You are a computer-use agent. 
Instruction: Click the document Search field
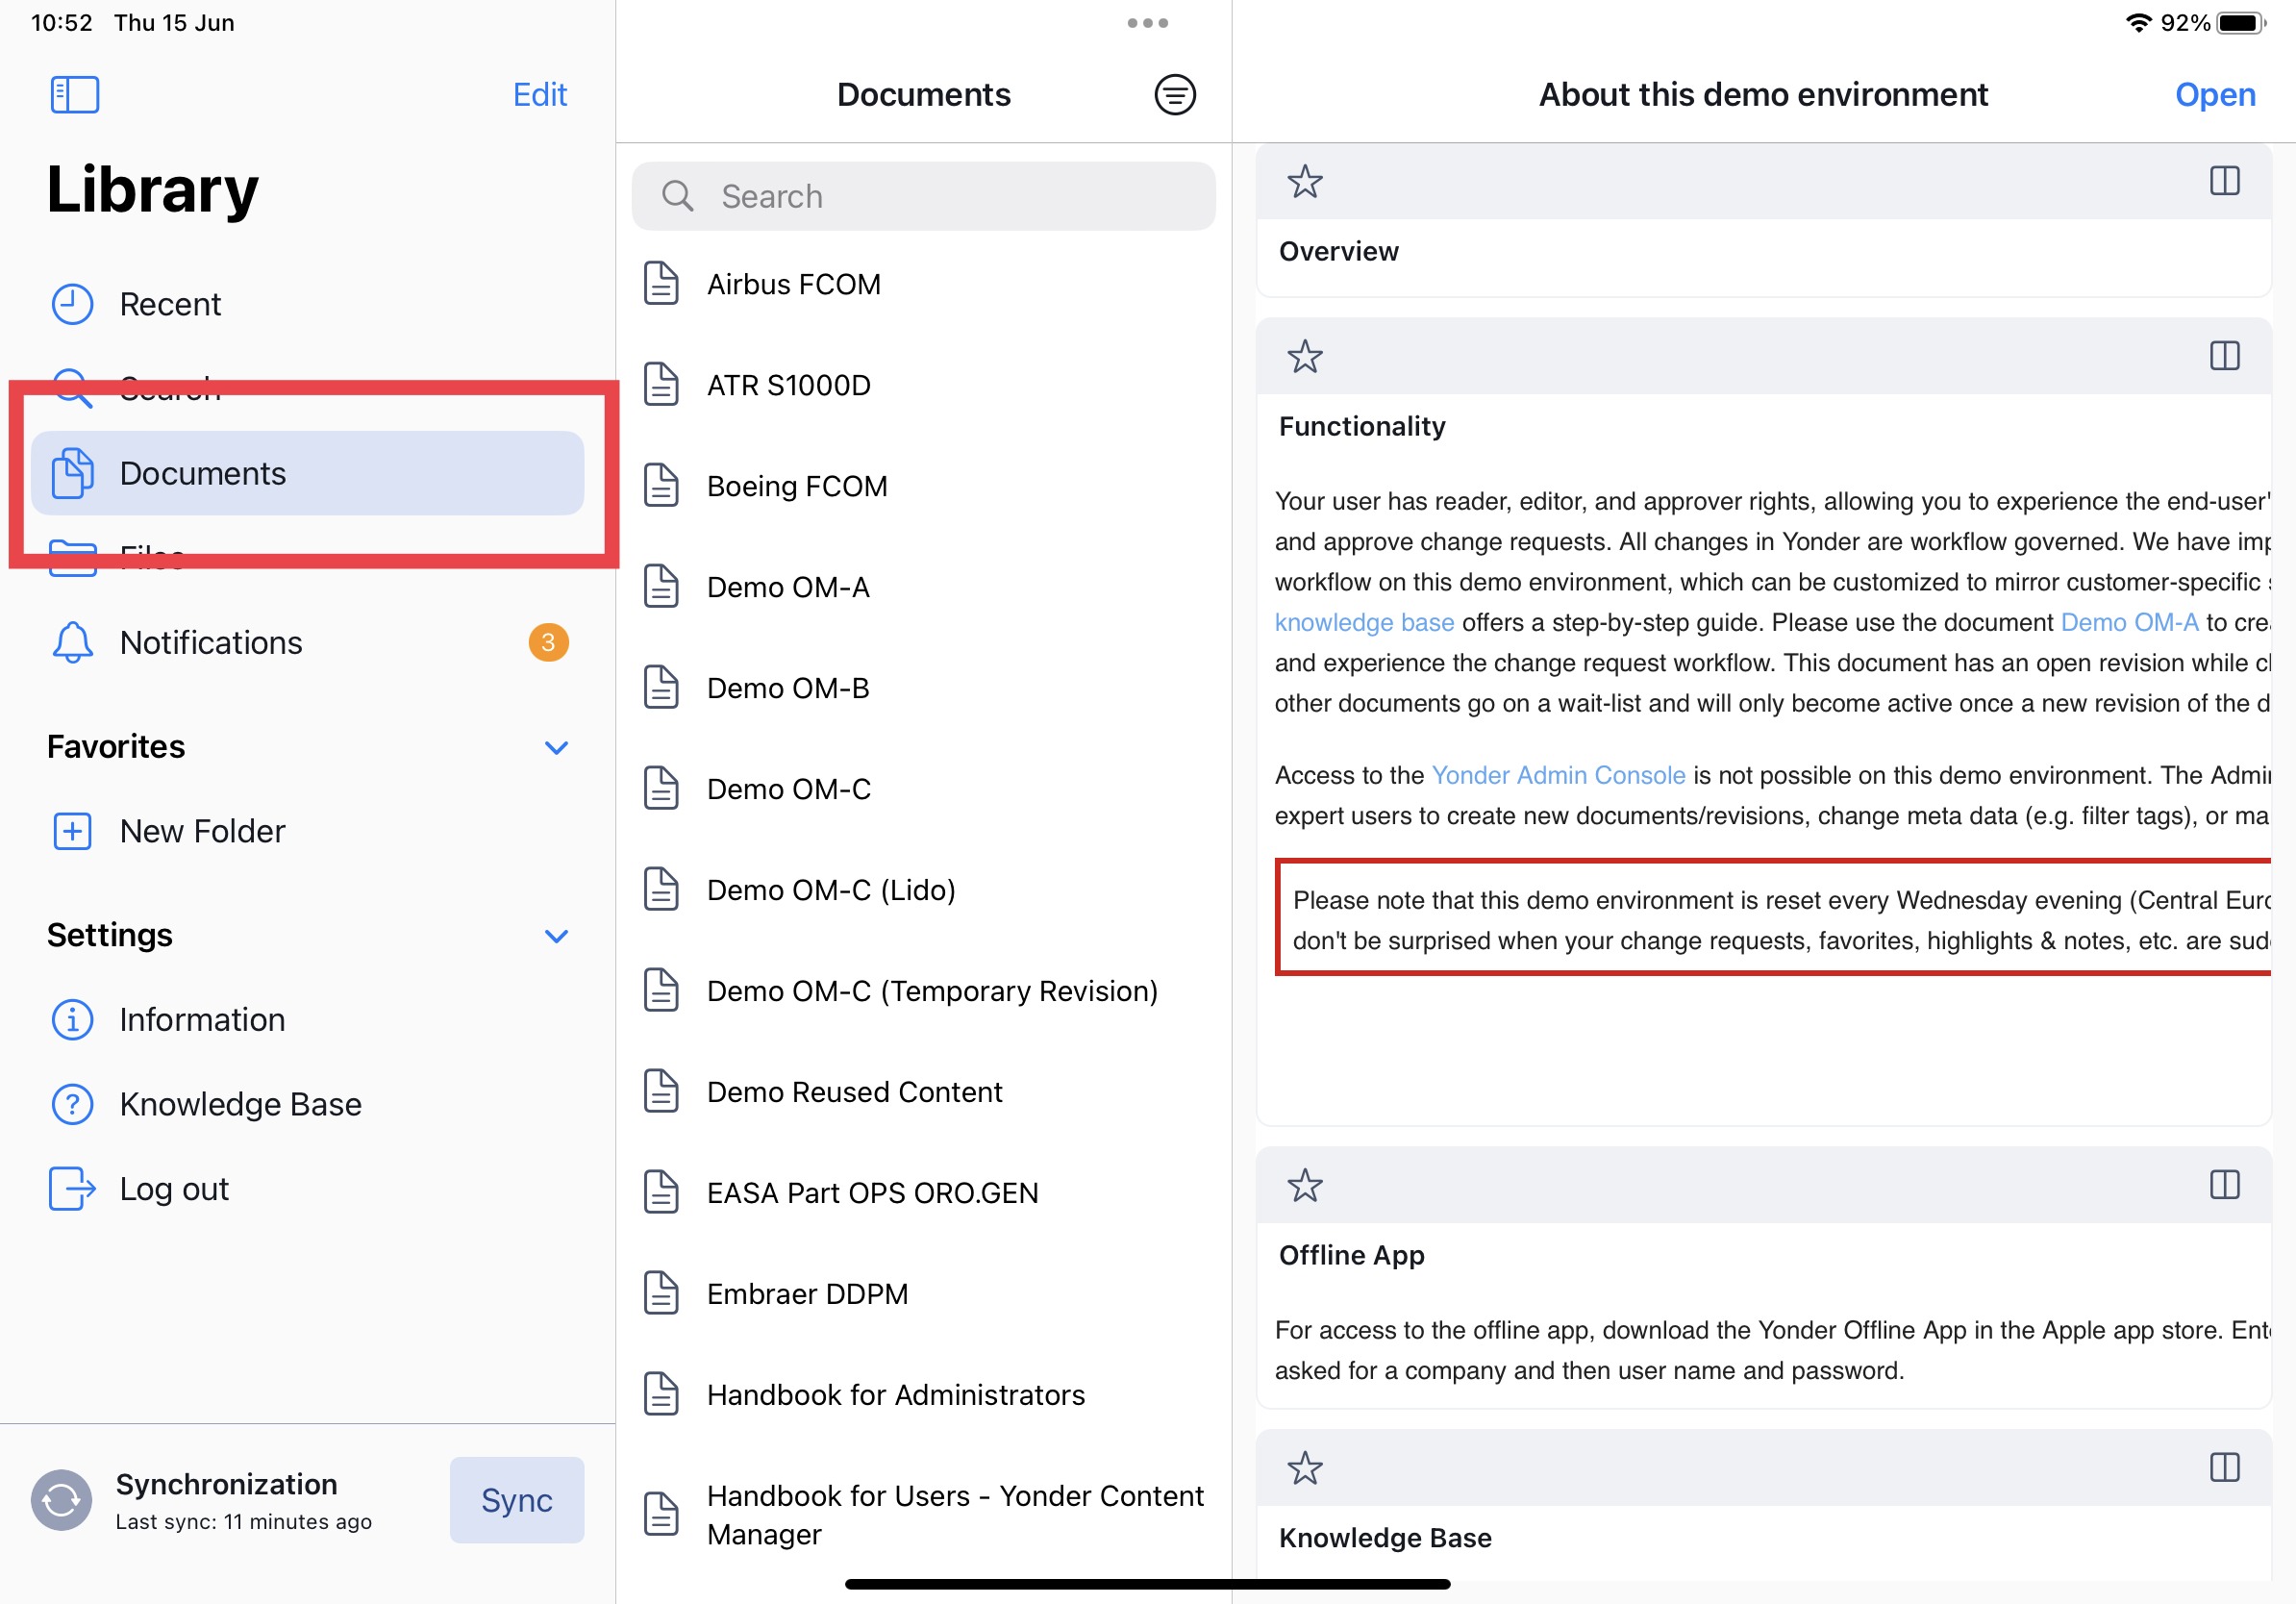(923, 196)
